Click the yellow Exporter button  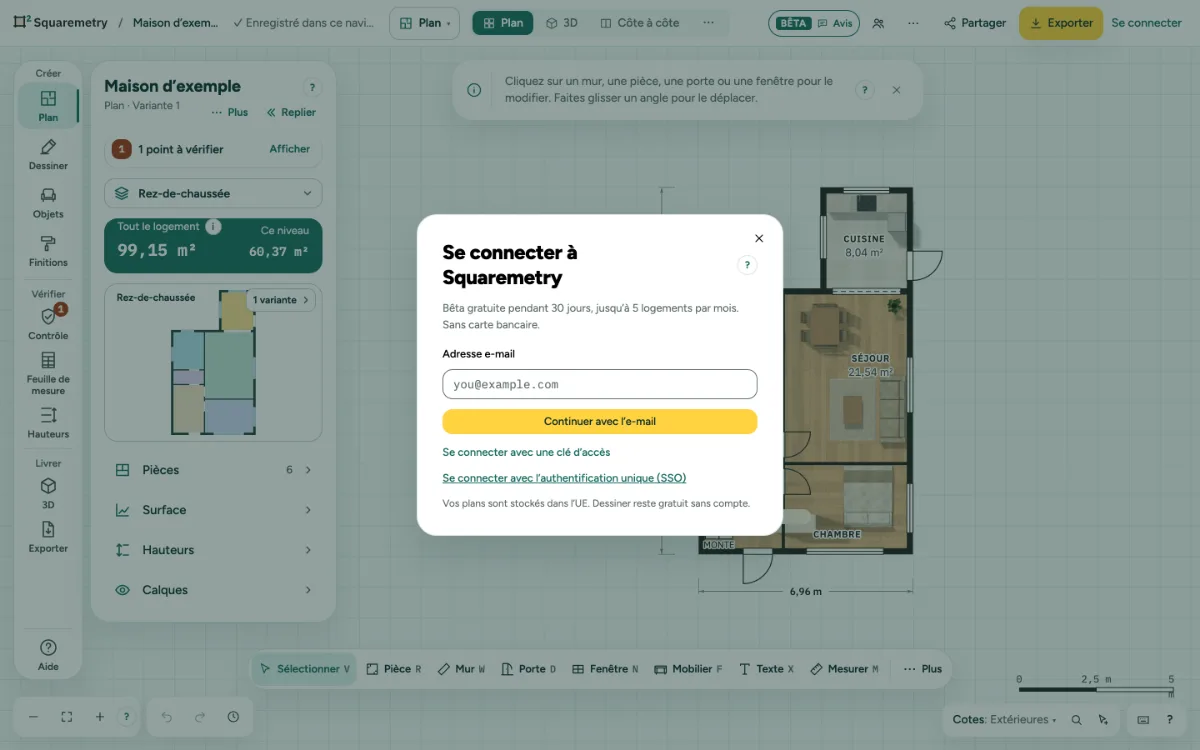pos(1061,23)
